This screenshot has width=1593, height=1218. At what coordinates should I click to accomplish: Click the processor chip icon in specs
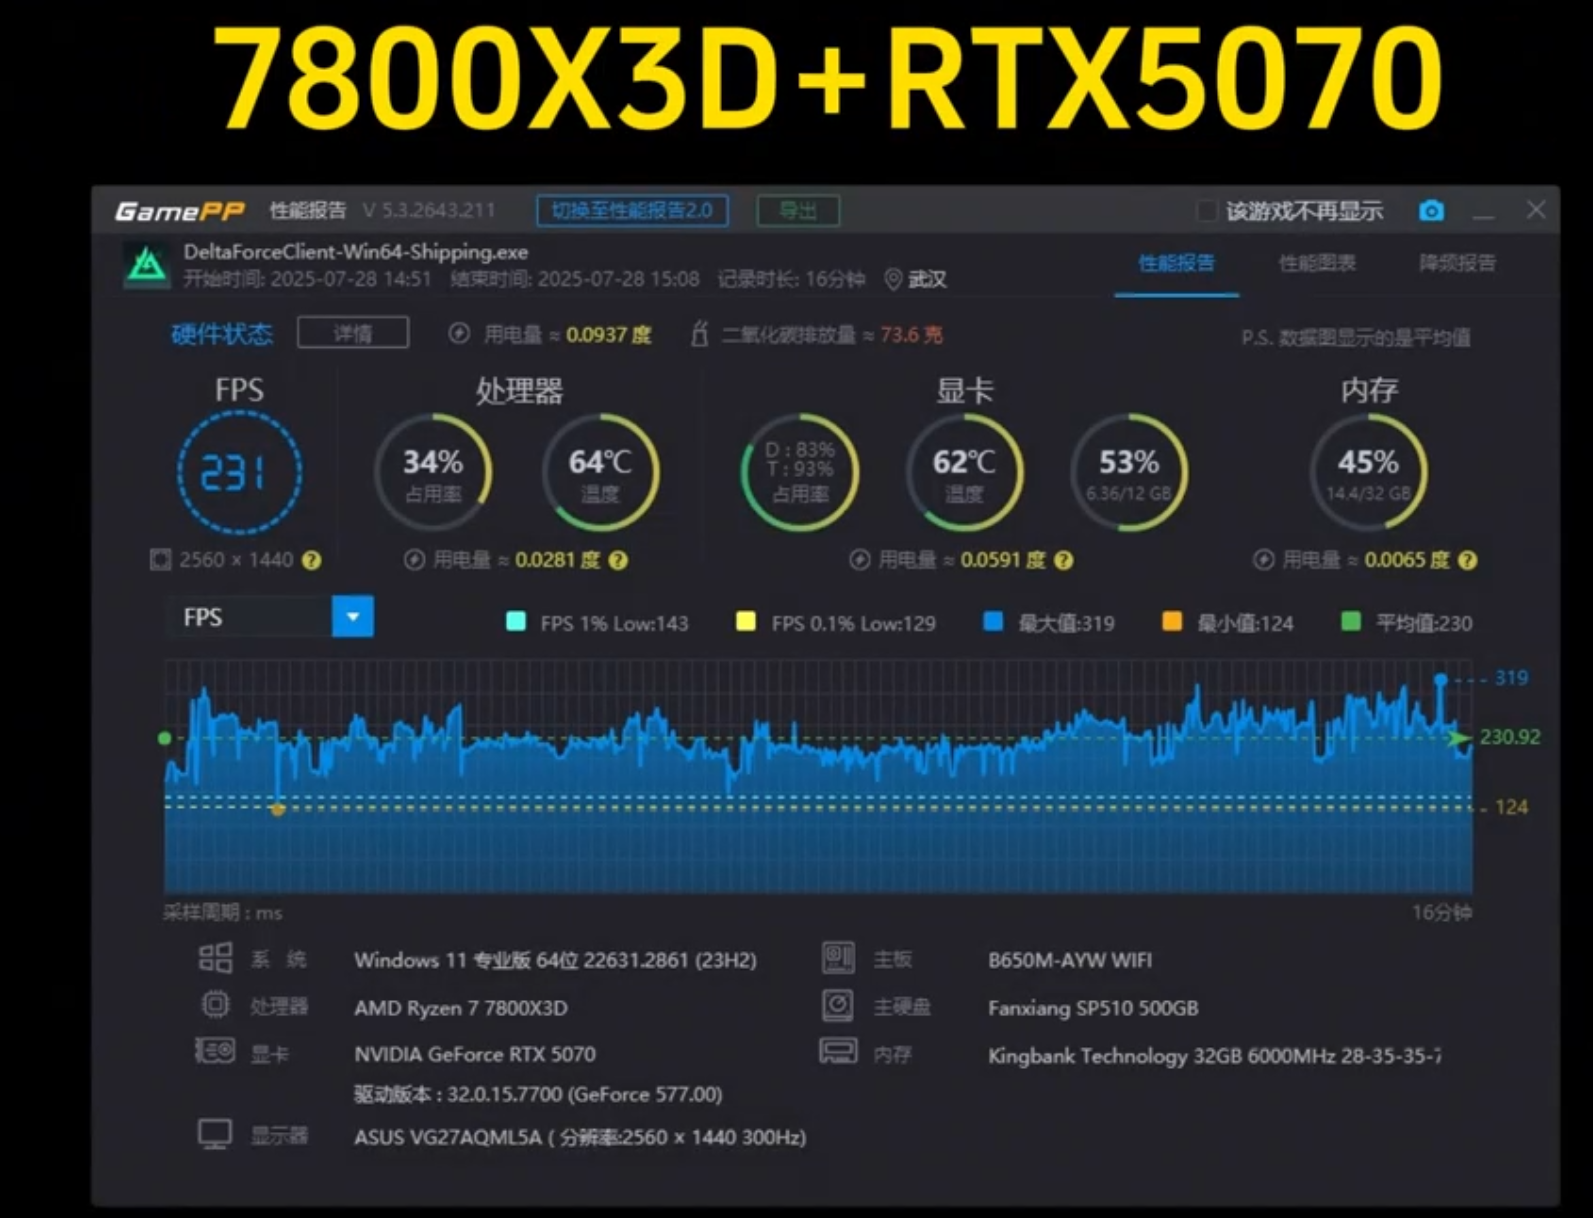point(215,1004)
